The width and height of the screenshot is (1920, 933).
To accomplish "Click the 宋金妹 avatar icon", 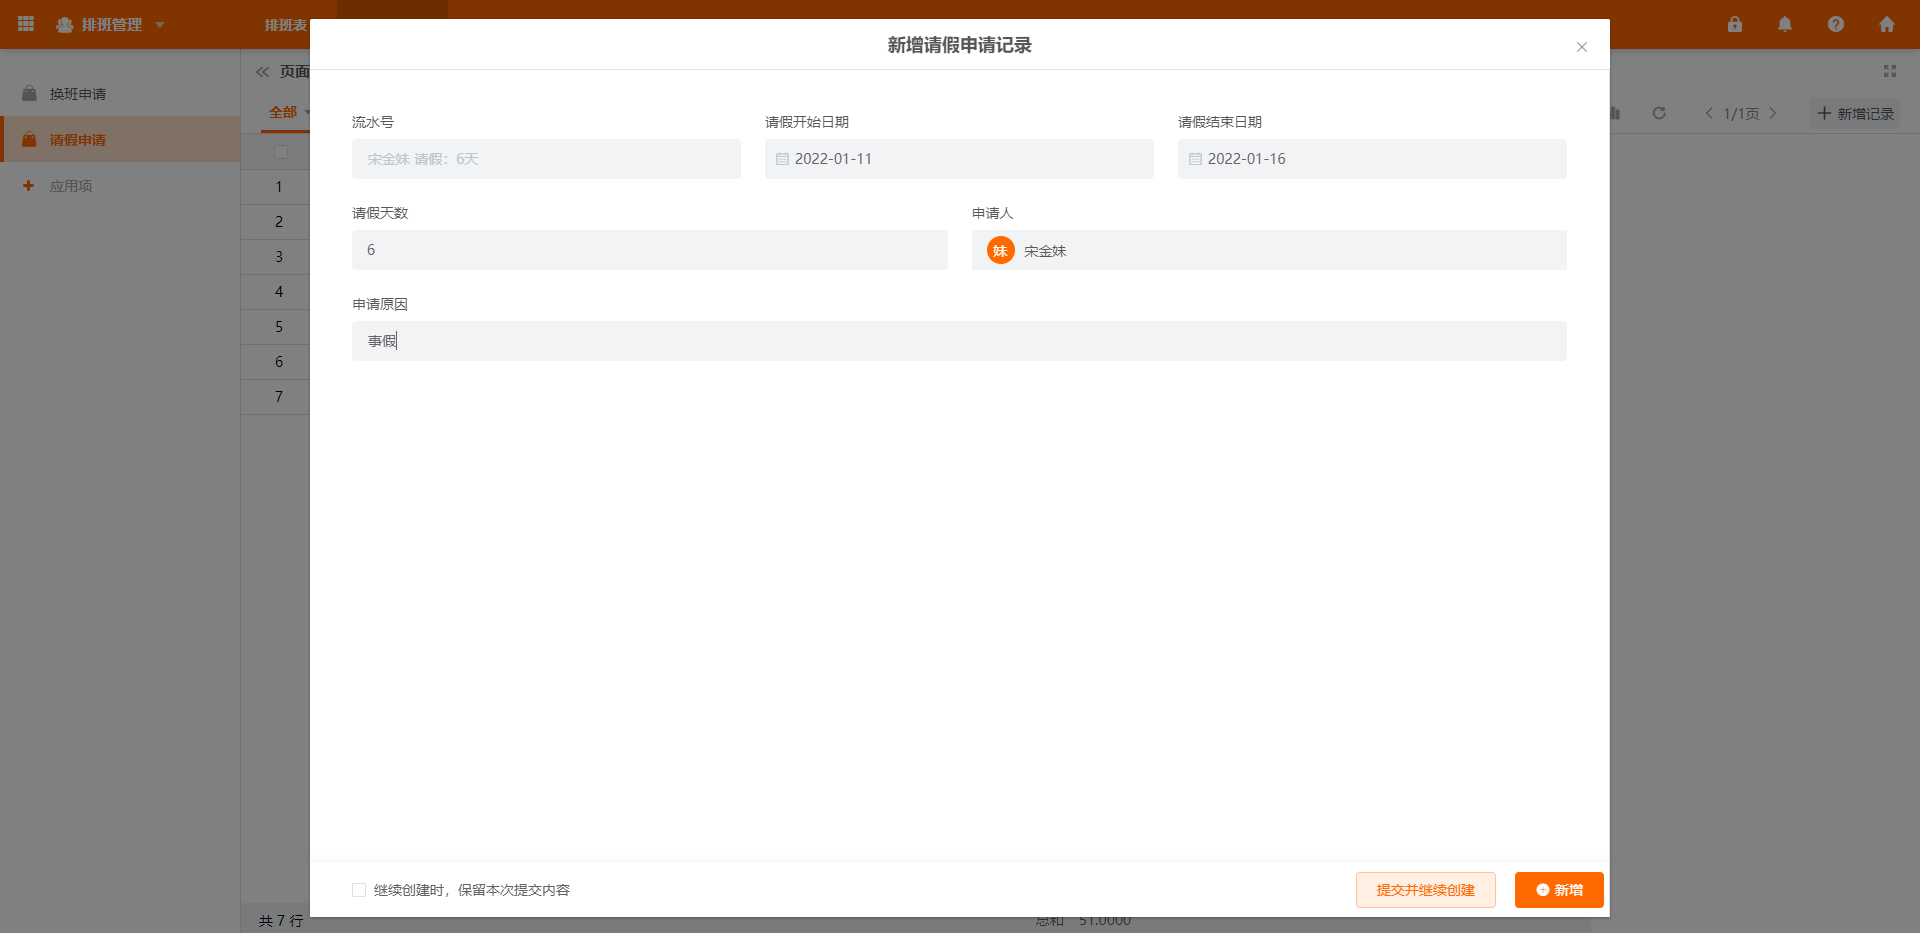I will tap(1000, 250).
